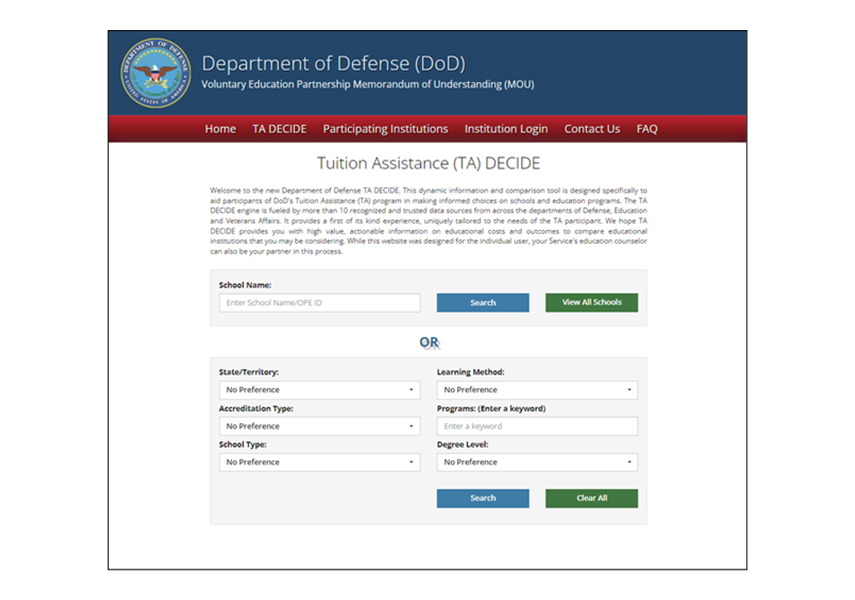Click the Voluntary Education Partnership MOU subtitle
The height and width of the screenshot is (600, 855).
click(368, 85)
